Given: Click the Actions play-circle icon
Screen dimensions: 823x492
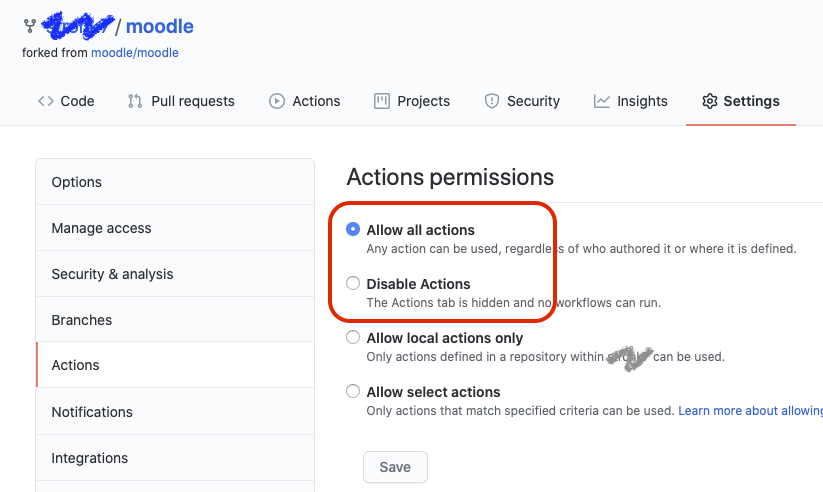Looking at the screenshot, I should [x=277, y=101].
